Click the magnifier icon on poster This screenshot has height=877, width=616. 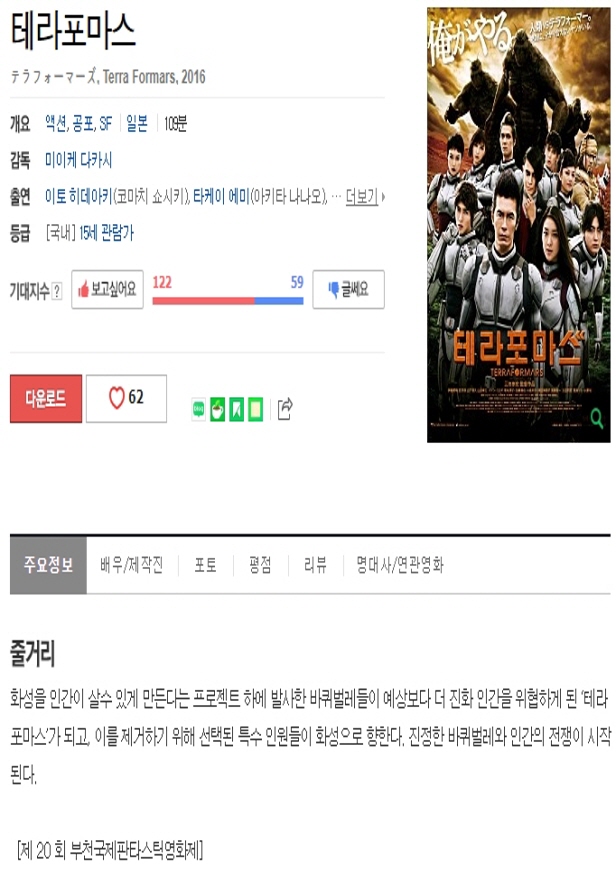coord(596,418)
